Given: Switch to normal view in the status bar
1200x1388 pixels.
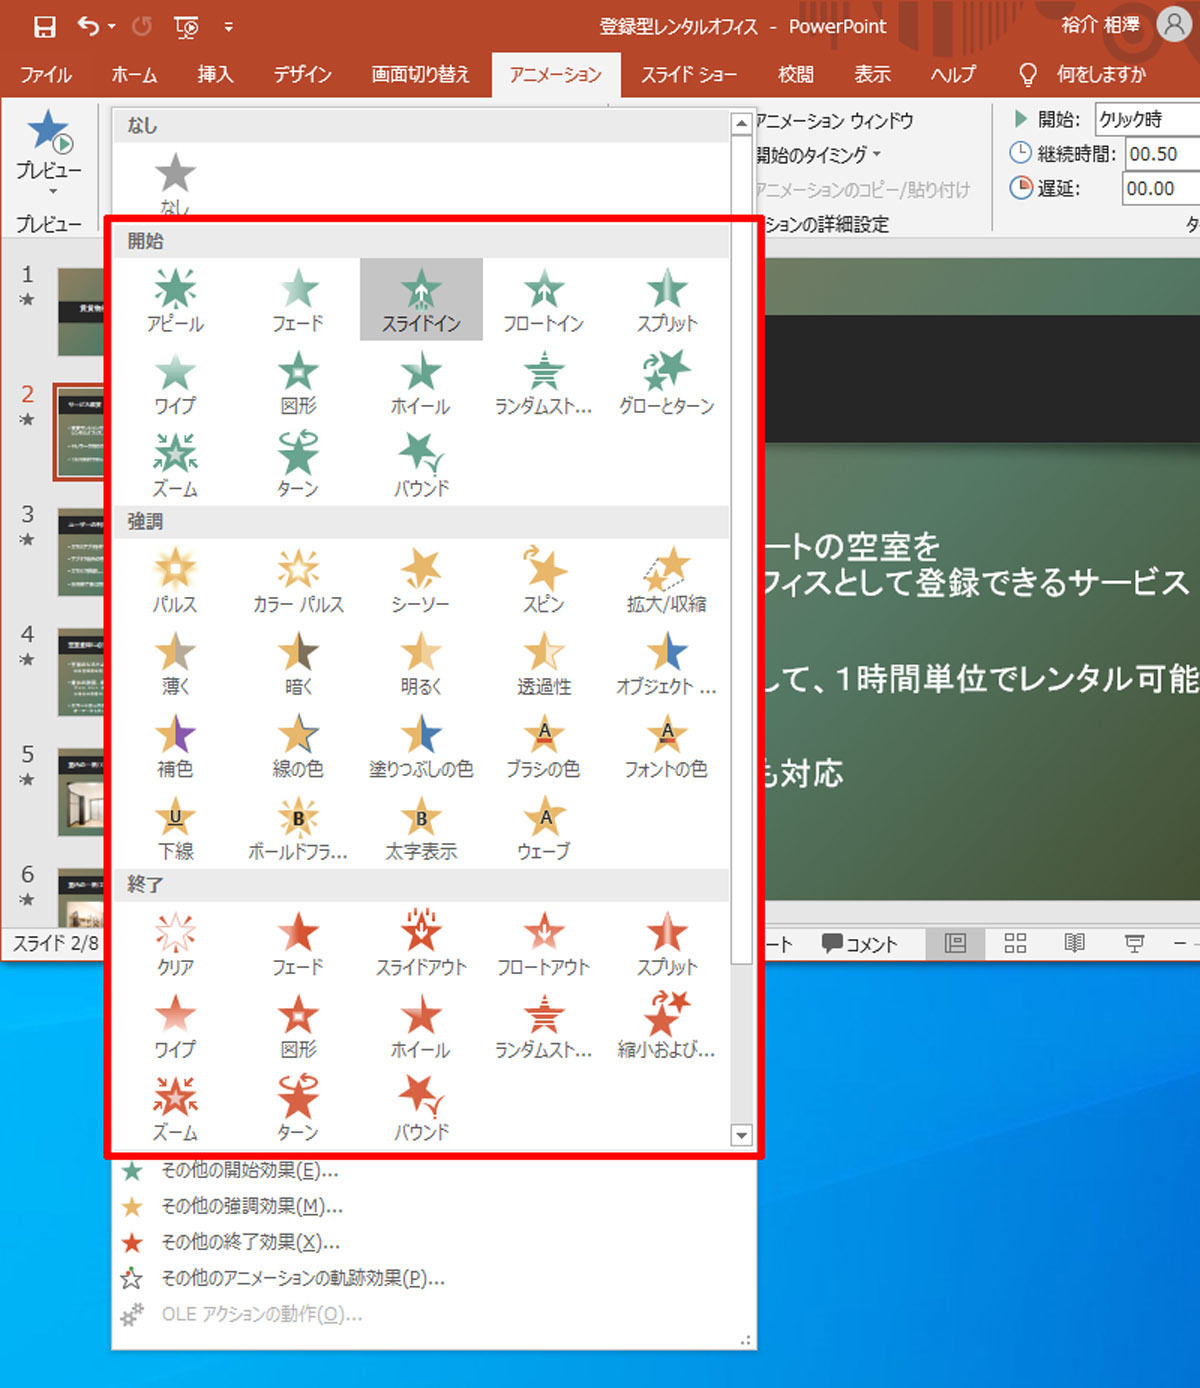Looking at the screenshot, I should 956,943.
